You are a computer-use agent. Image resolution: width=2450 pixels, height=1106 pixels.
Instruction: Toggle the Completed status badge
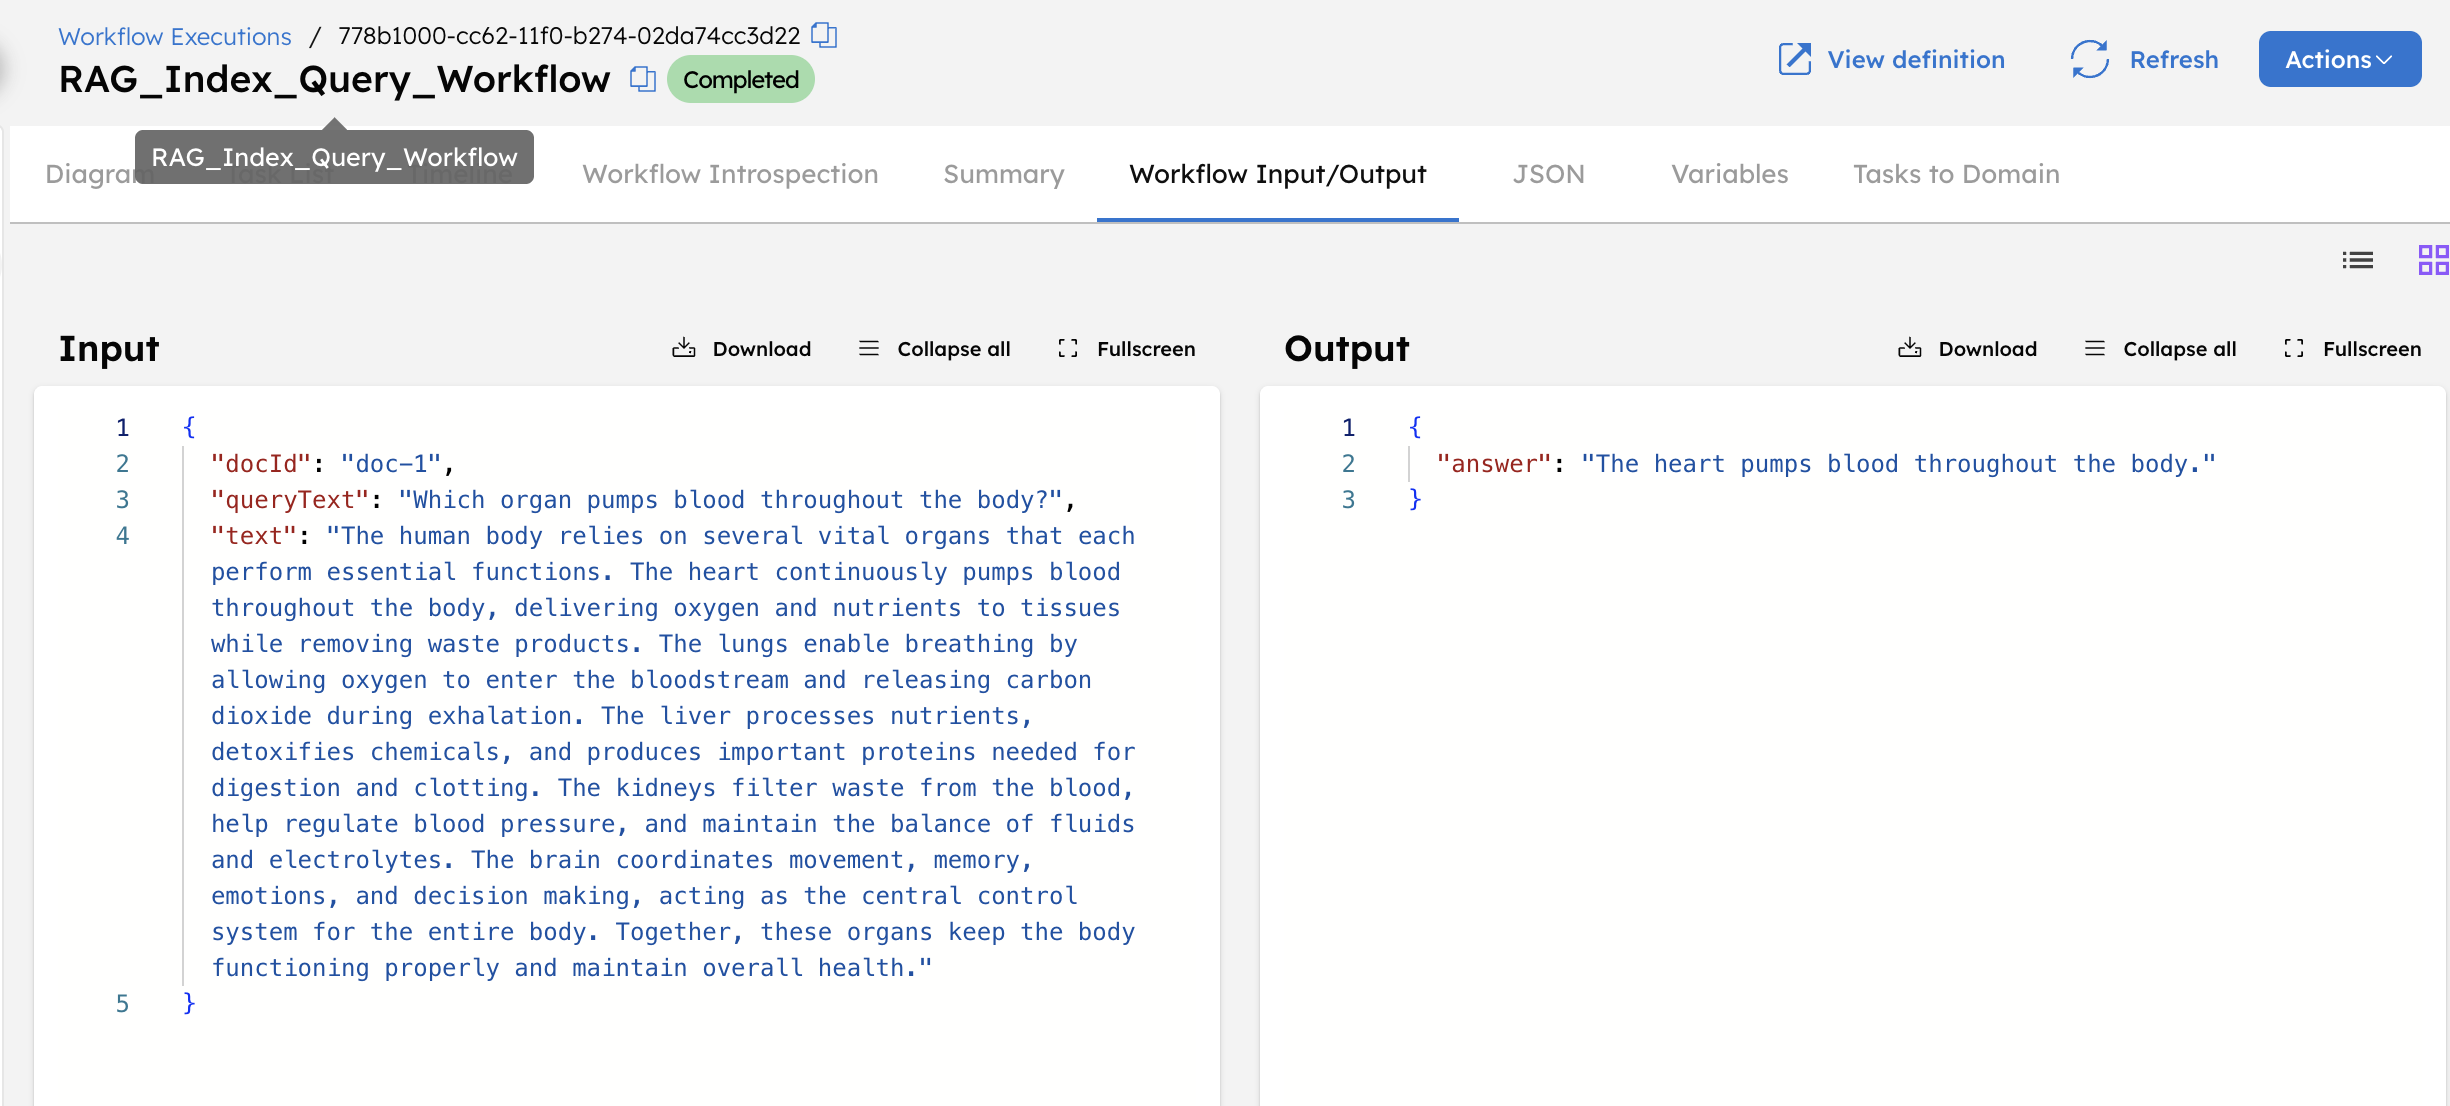tap(740, 79)
